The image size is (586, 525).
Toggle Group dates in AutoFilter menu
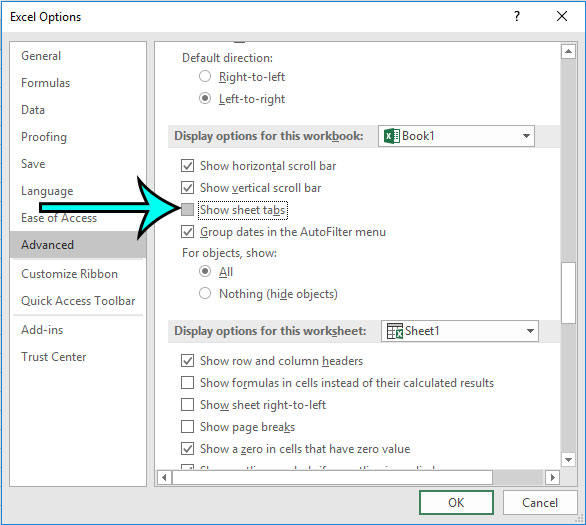(187, 232)
